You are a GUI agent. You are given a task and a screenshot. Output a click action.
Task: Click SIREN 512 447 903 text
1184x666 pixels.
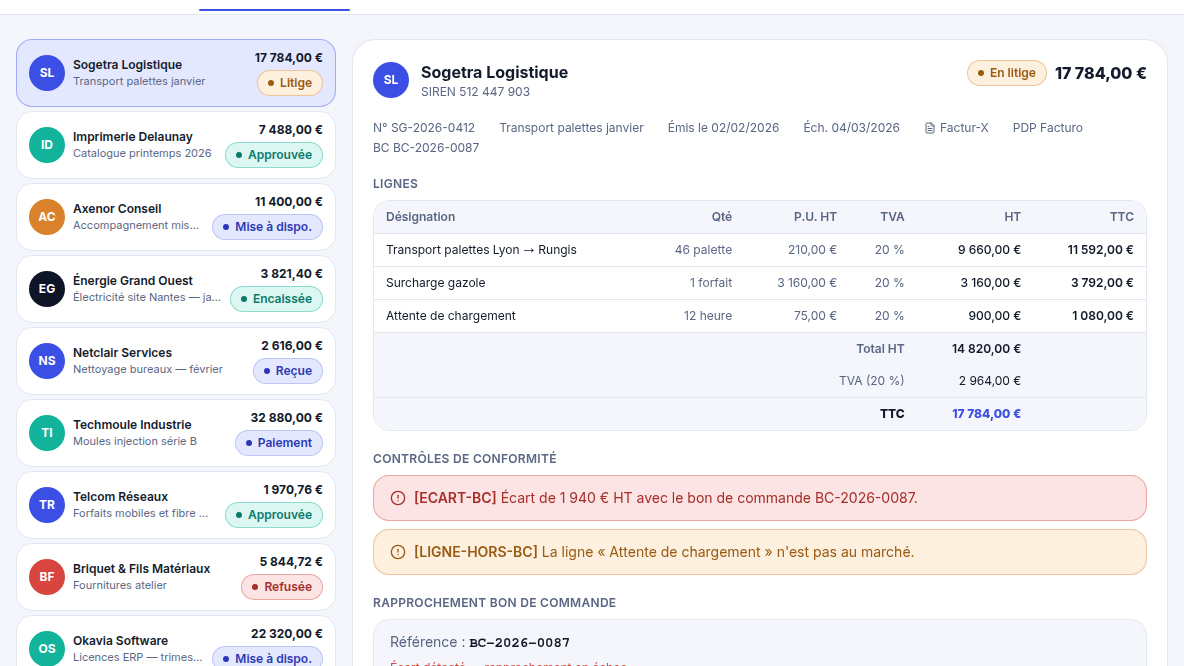475,92
